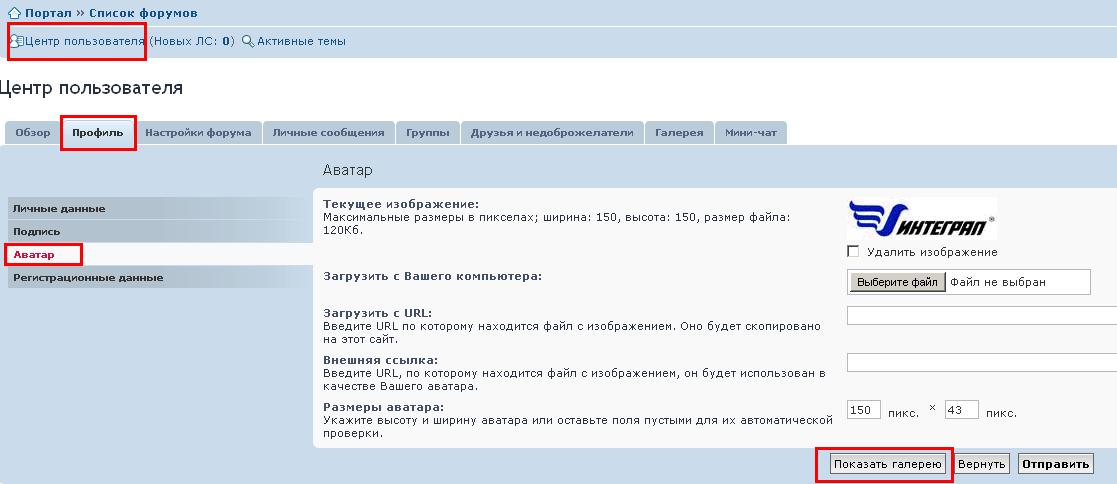Follow the Список форумов breadcrumb link
The height and width of the screenshot is (484, 1117).
(143, 13)
